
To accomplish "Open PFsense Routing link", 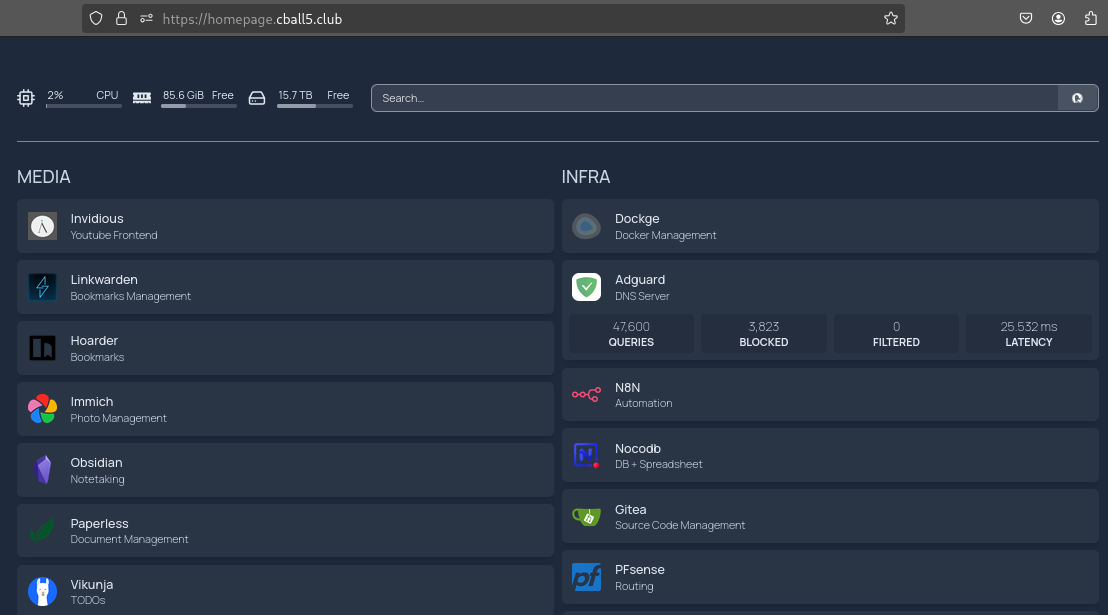I will [x=830, y=577].
